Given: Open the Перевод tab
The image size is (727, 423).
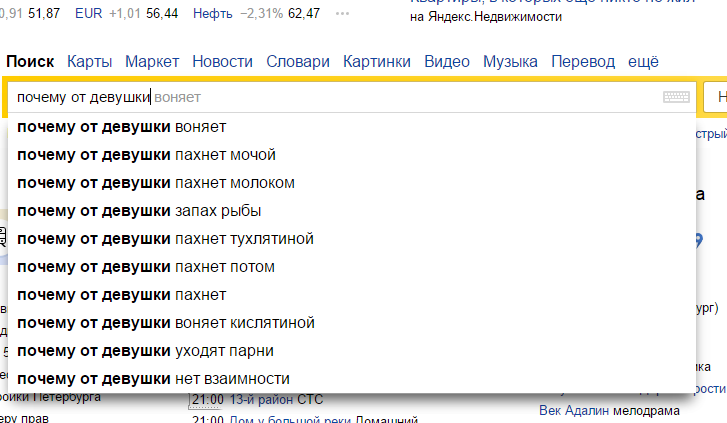Looking at the screenshot, I should coord(583,62).
